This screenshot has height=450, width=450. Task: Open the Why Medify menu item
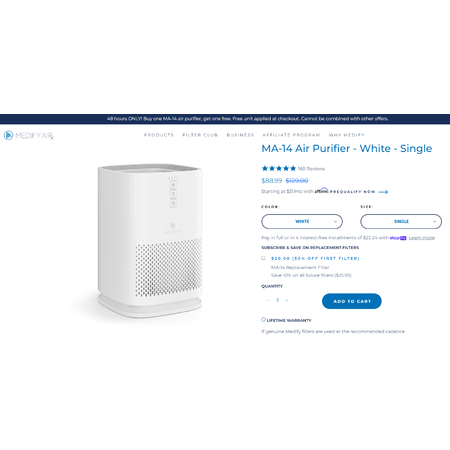point(347,135)
